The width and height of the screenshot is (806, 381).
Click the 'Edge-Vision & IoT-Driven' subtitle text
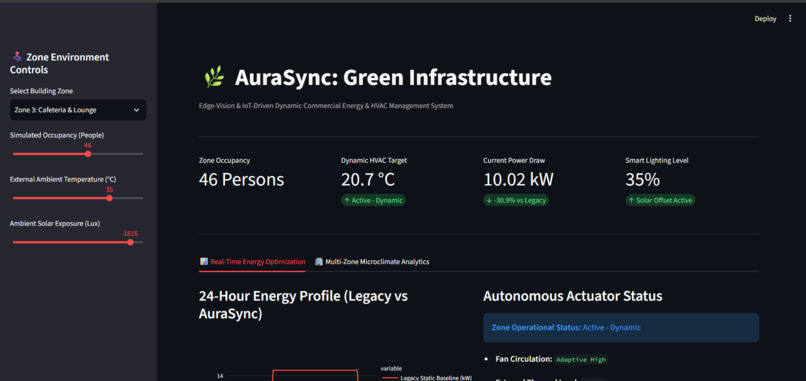(326, 106)
